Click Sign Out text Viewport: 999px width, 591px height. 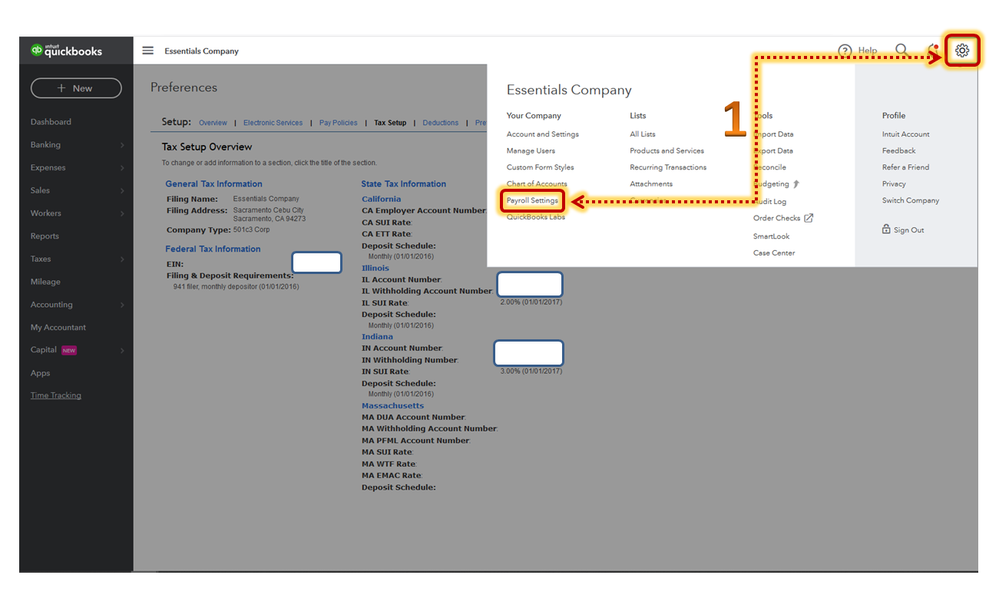point(909,231)
